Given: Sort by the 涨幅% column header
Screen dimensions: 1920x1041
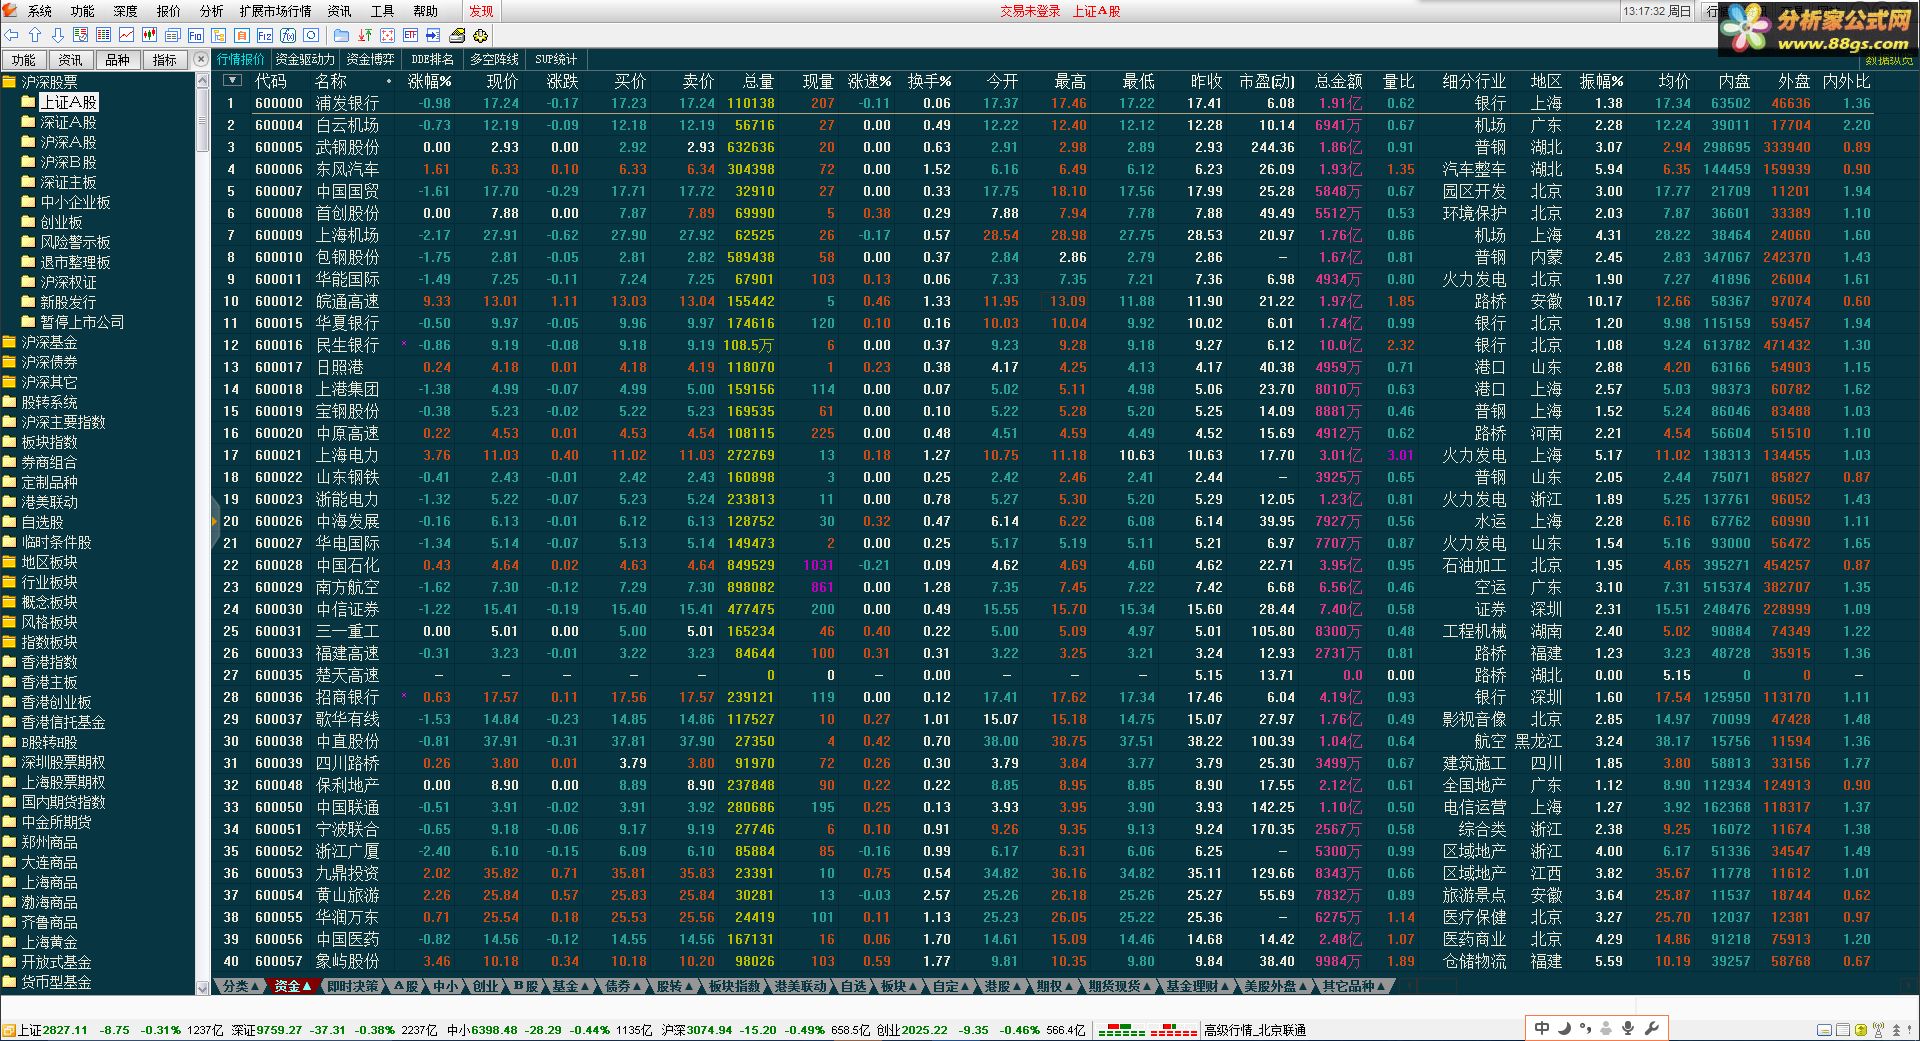Looking at the screenshot, I should [x=429, y=81].
